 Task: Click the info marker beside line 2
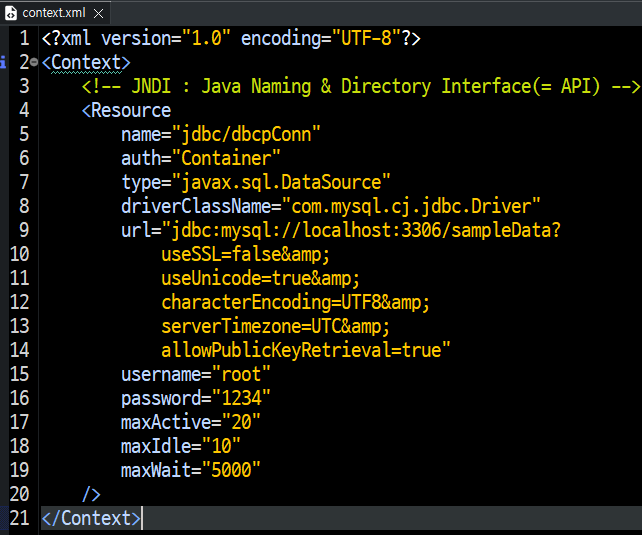click(3, 62)
